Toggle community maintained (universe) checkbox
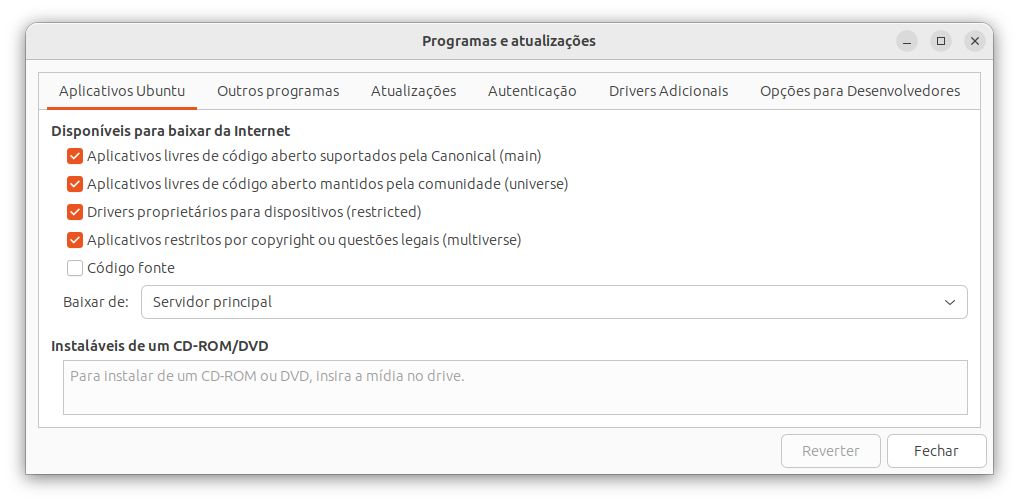The width and height of the screenshot is (1019, 503). pyautogui.click(x=75, y=184)
